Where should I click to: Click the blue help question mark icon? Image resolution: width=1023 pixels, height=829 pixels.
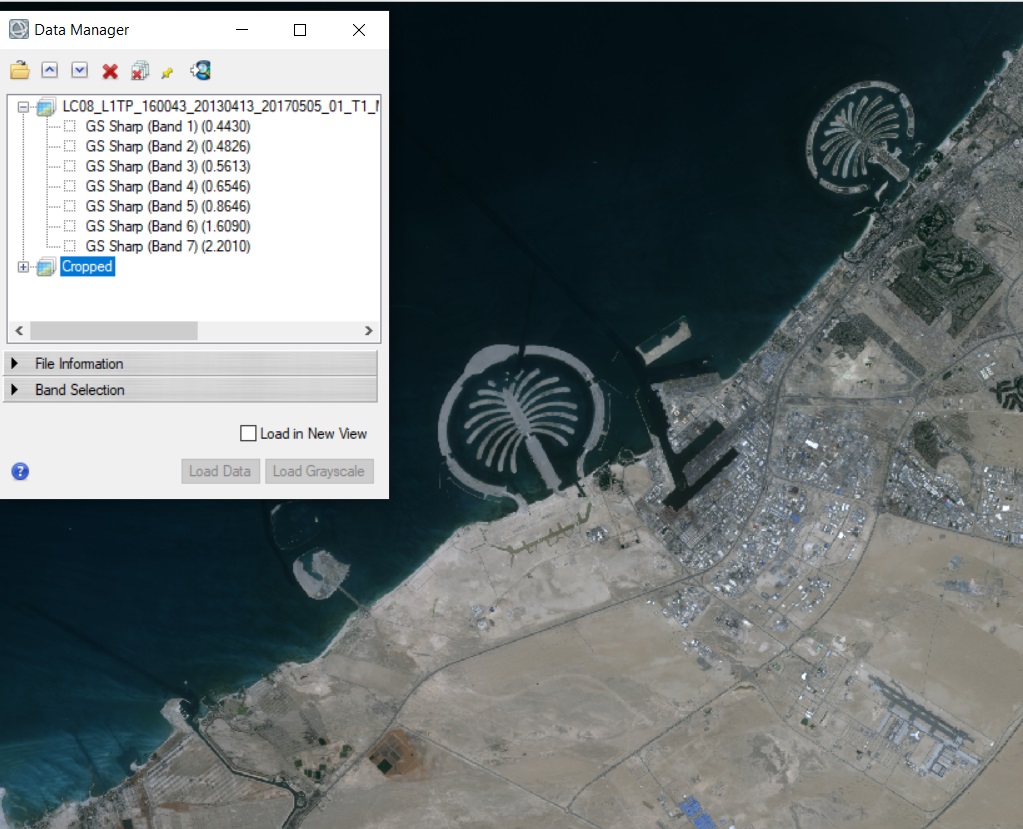click(20, 471)
